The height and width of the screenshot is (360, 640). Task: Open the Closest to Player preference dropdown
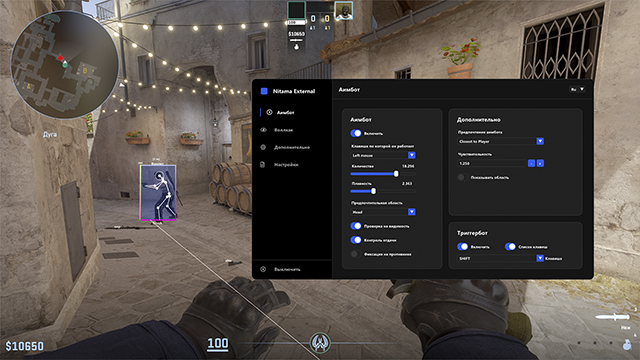(x=501, y=141)
